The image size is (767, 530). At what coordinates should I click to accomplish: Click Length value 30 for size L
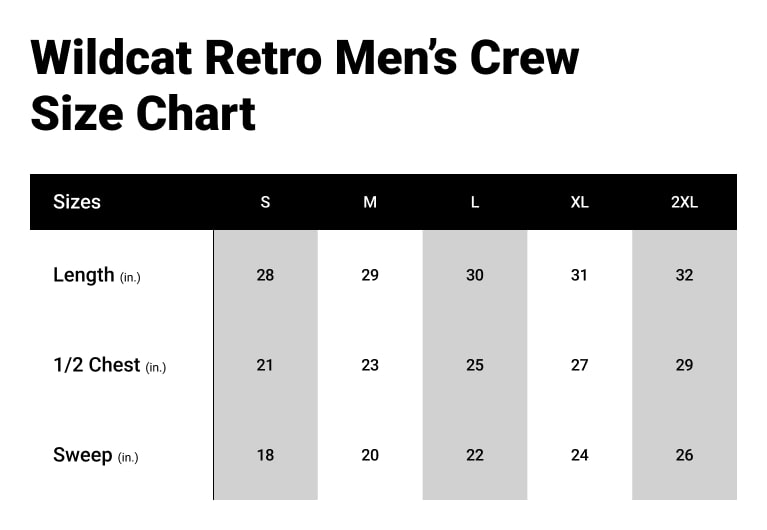tap(475, 275)
